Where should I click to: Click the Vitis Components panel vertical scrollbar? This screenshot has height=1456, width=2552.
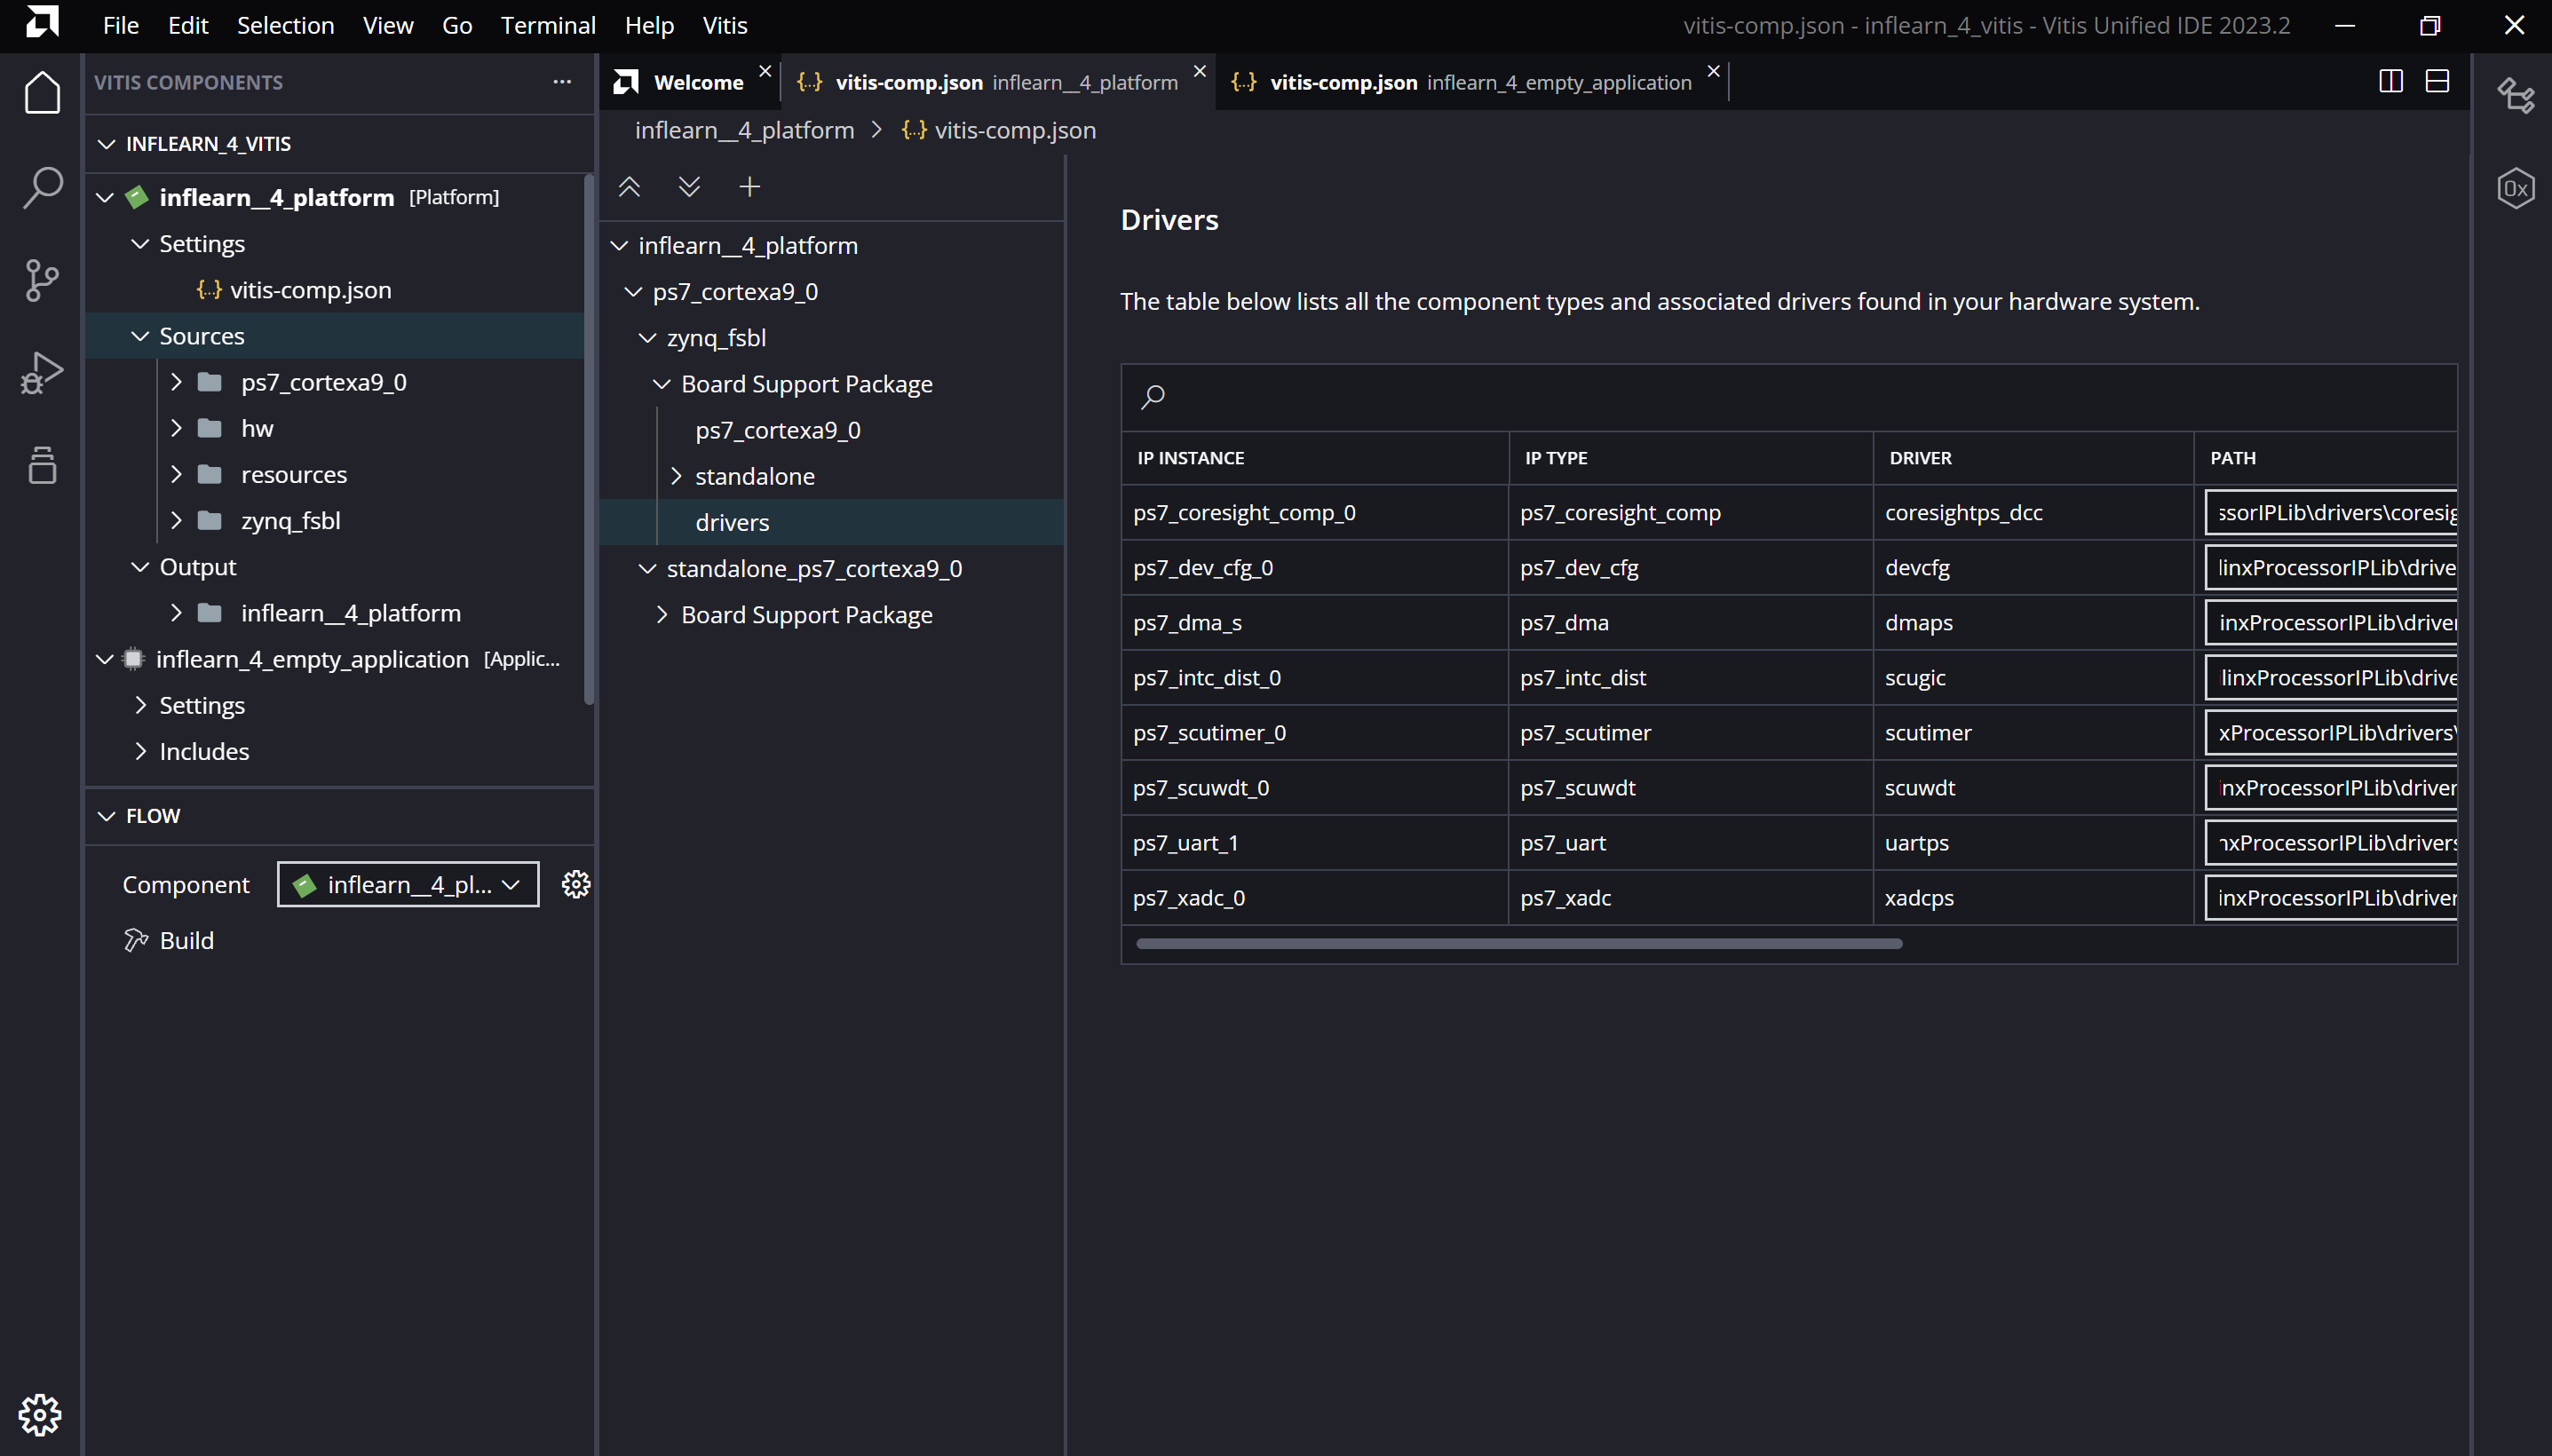pos(589,440)
